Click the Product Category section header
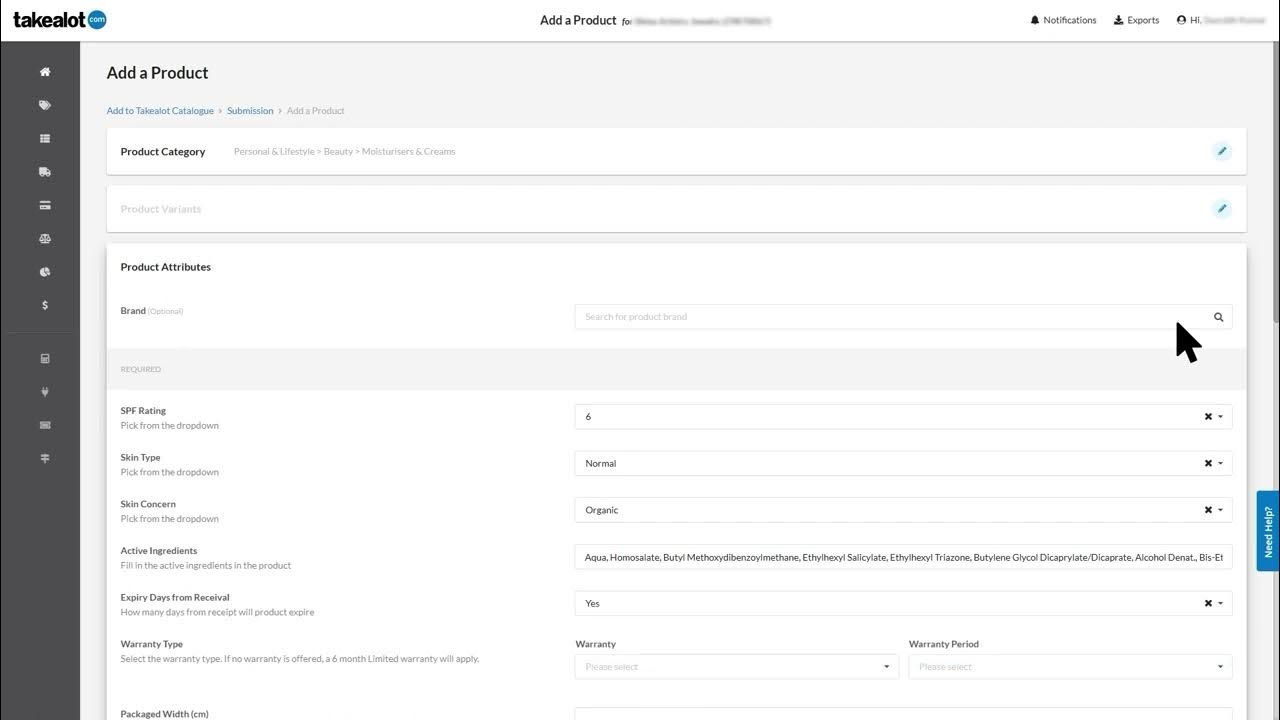Image resolution: width=1280 pixels, height=720 pixels. [x=163, y=152]
